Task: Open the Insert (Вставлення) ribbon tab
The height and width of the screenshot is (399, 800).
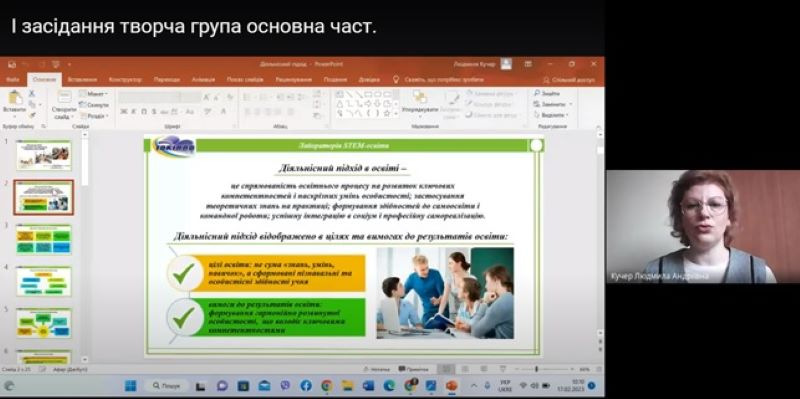Action: [82, 80]
